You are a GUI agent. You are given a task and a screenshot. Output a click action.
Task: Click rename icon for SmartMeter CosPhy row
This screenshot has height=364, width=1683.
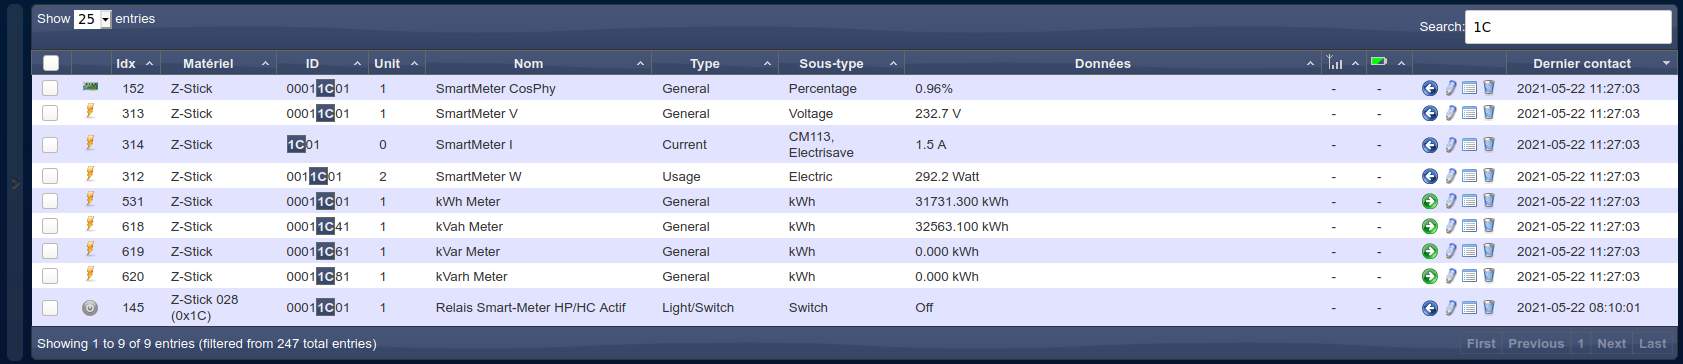pyautogui.click(x=1451, y=88)
